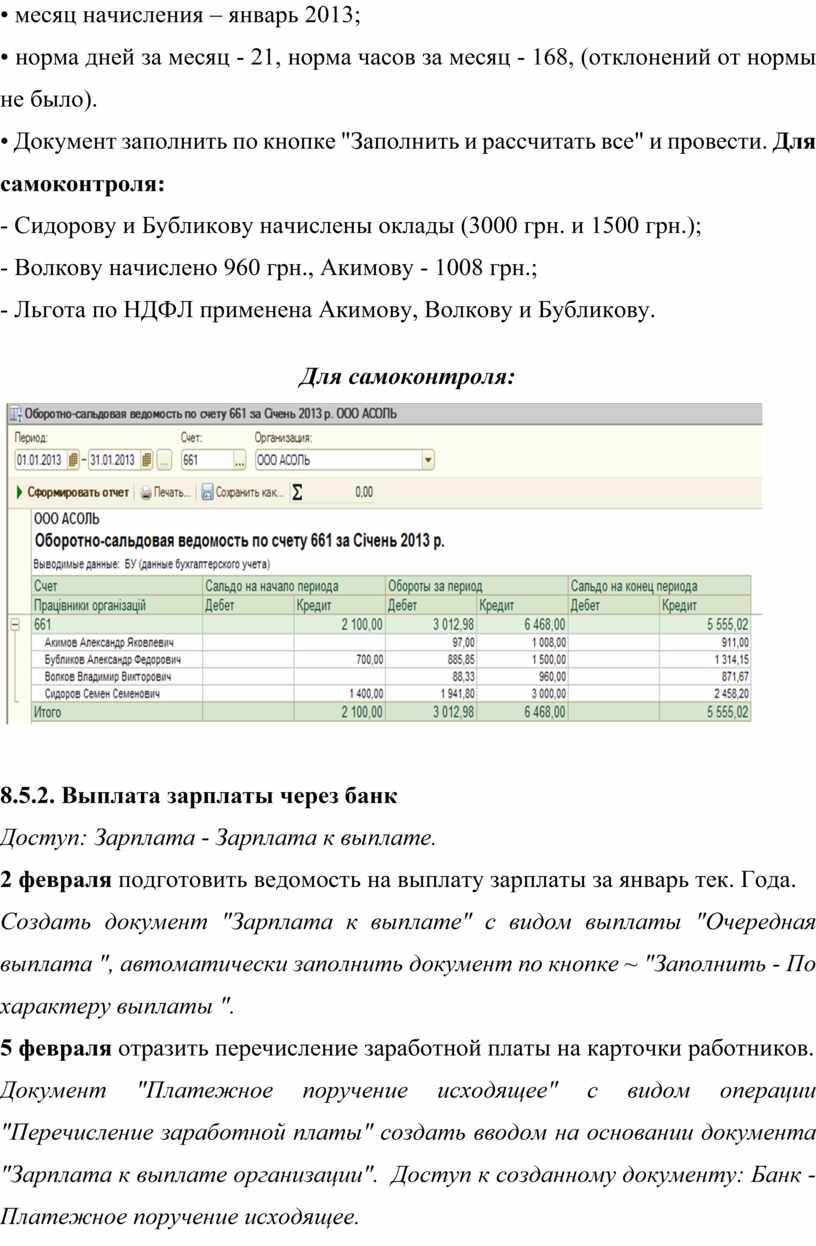Click the Сохранить как disk icon

208,493
